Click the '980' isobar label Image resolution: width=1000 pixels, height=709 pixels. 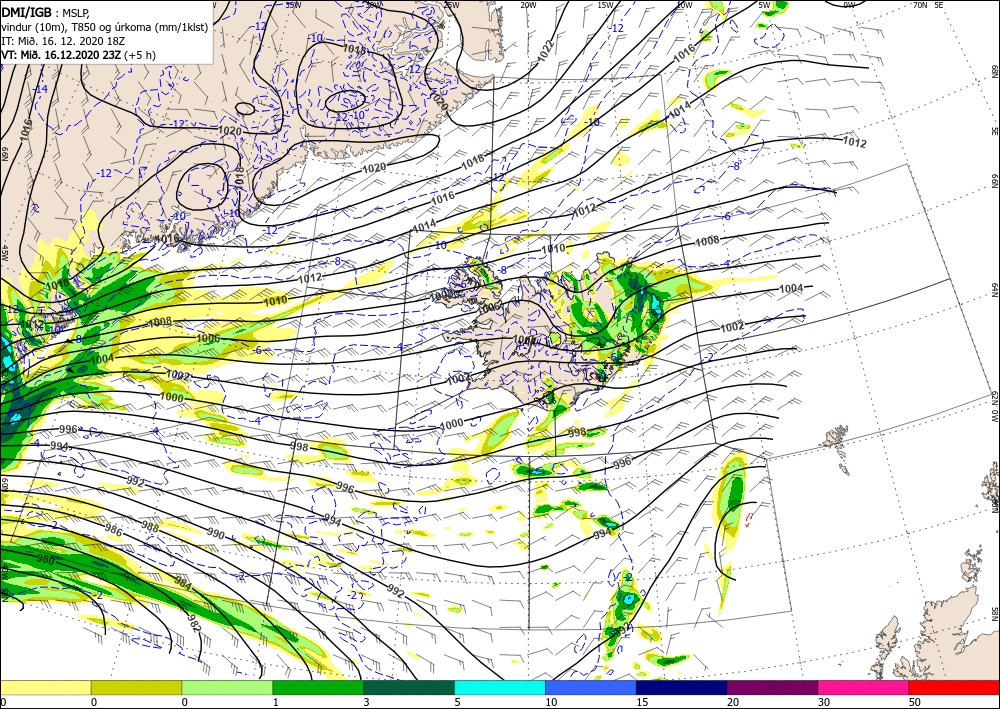tap(46, 560)
